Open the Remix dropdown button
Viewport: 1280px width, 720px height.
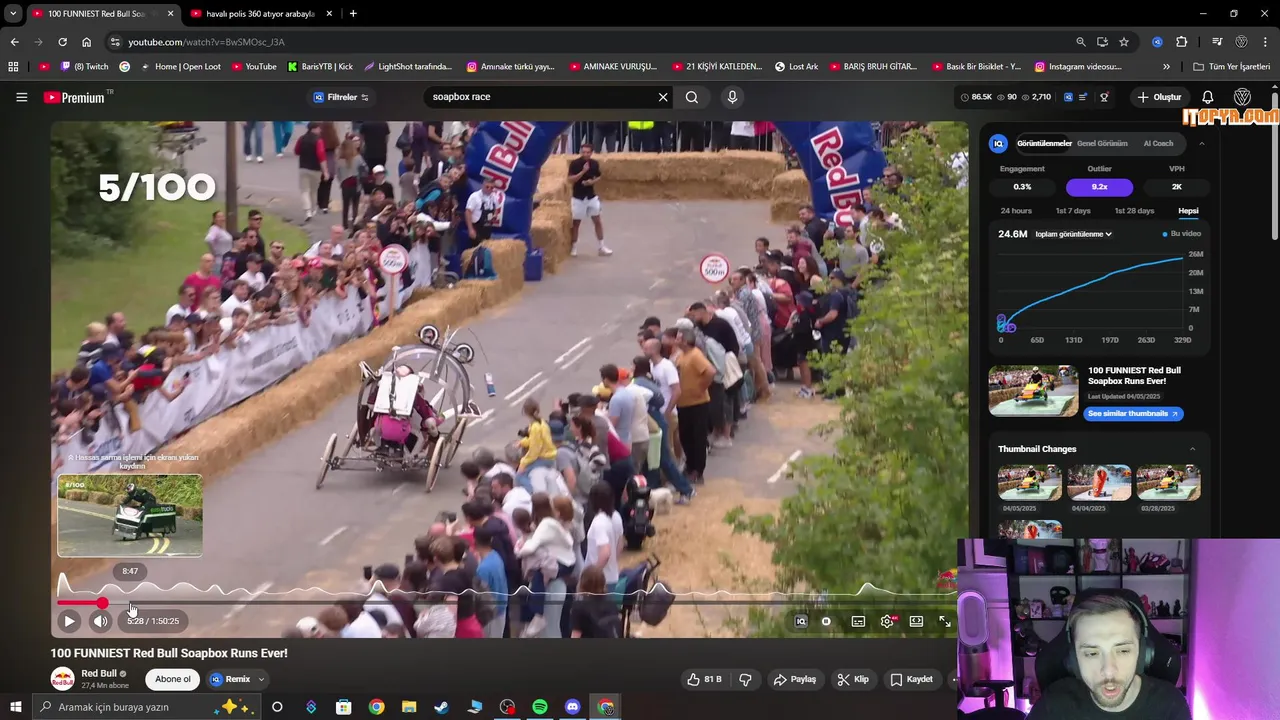click(x=237, y=679)
